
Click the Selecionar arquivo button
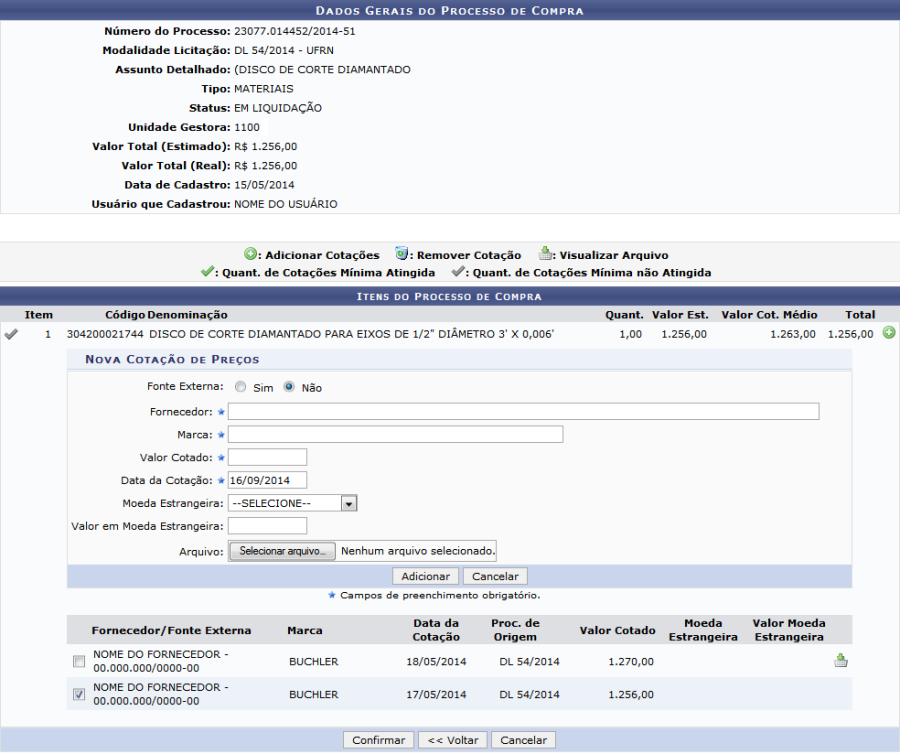pyautogui.click(x=282, y=551)
